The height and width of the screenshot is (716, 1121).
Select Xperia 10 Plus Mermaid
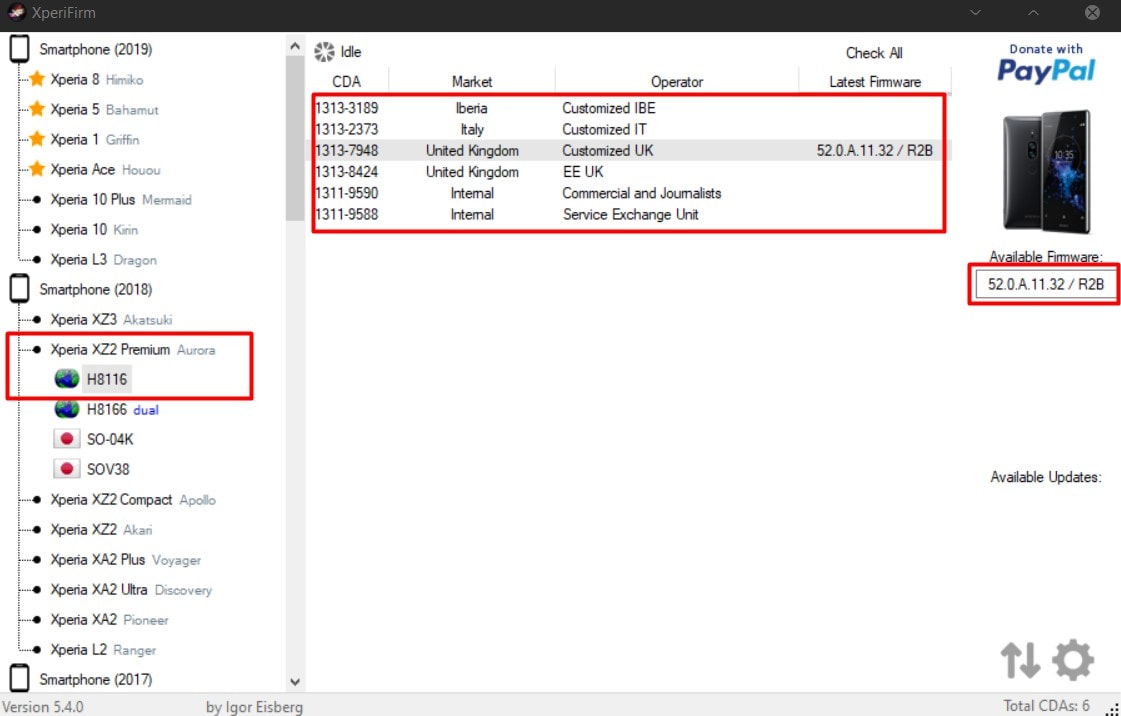121,199
